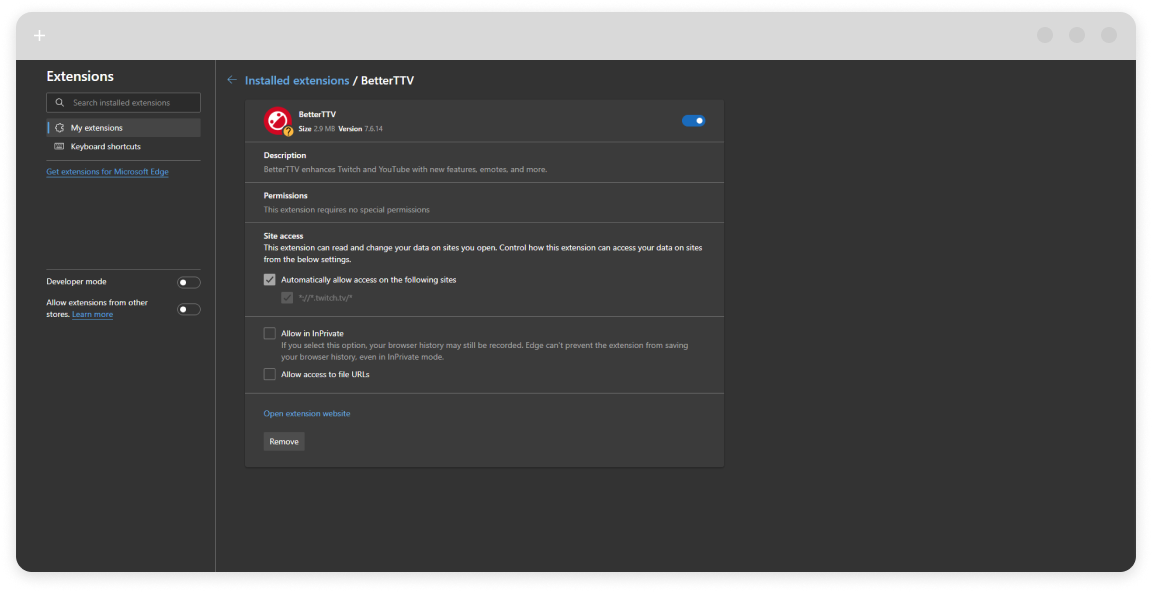Open Get extensions for Microsoft Edge link
Viewport: 1152px width, 592px height.
[x=107, y=172]
